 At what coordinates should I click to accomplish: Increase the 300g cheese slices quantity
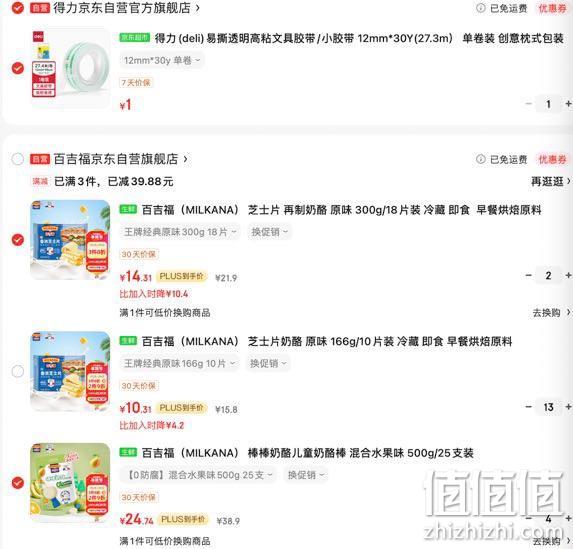click(x=568, y=275)
